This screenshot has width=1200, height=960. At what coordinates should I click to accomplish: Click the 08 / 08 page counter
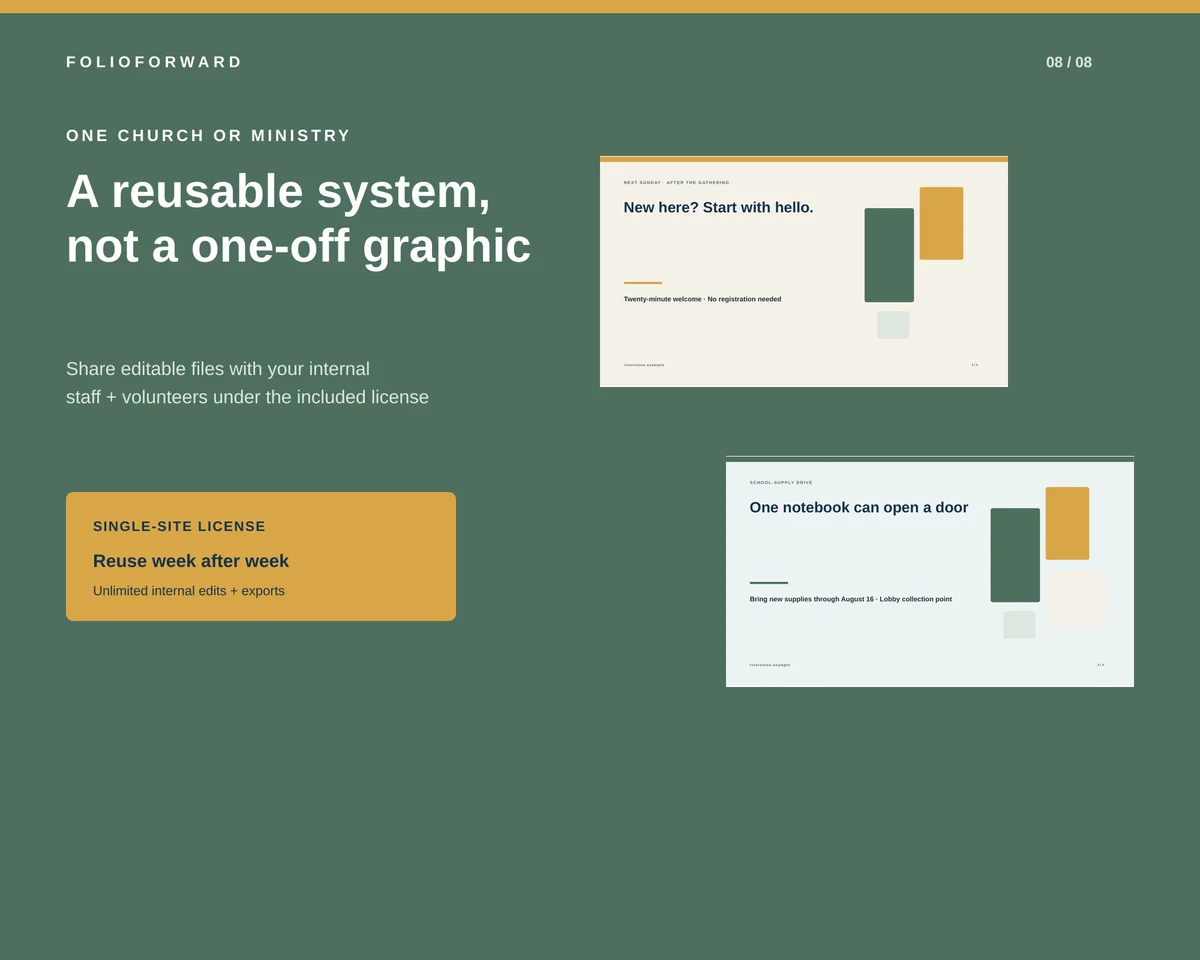pos(1069,62)
